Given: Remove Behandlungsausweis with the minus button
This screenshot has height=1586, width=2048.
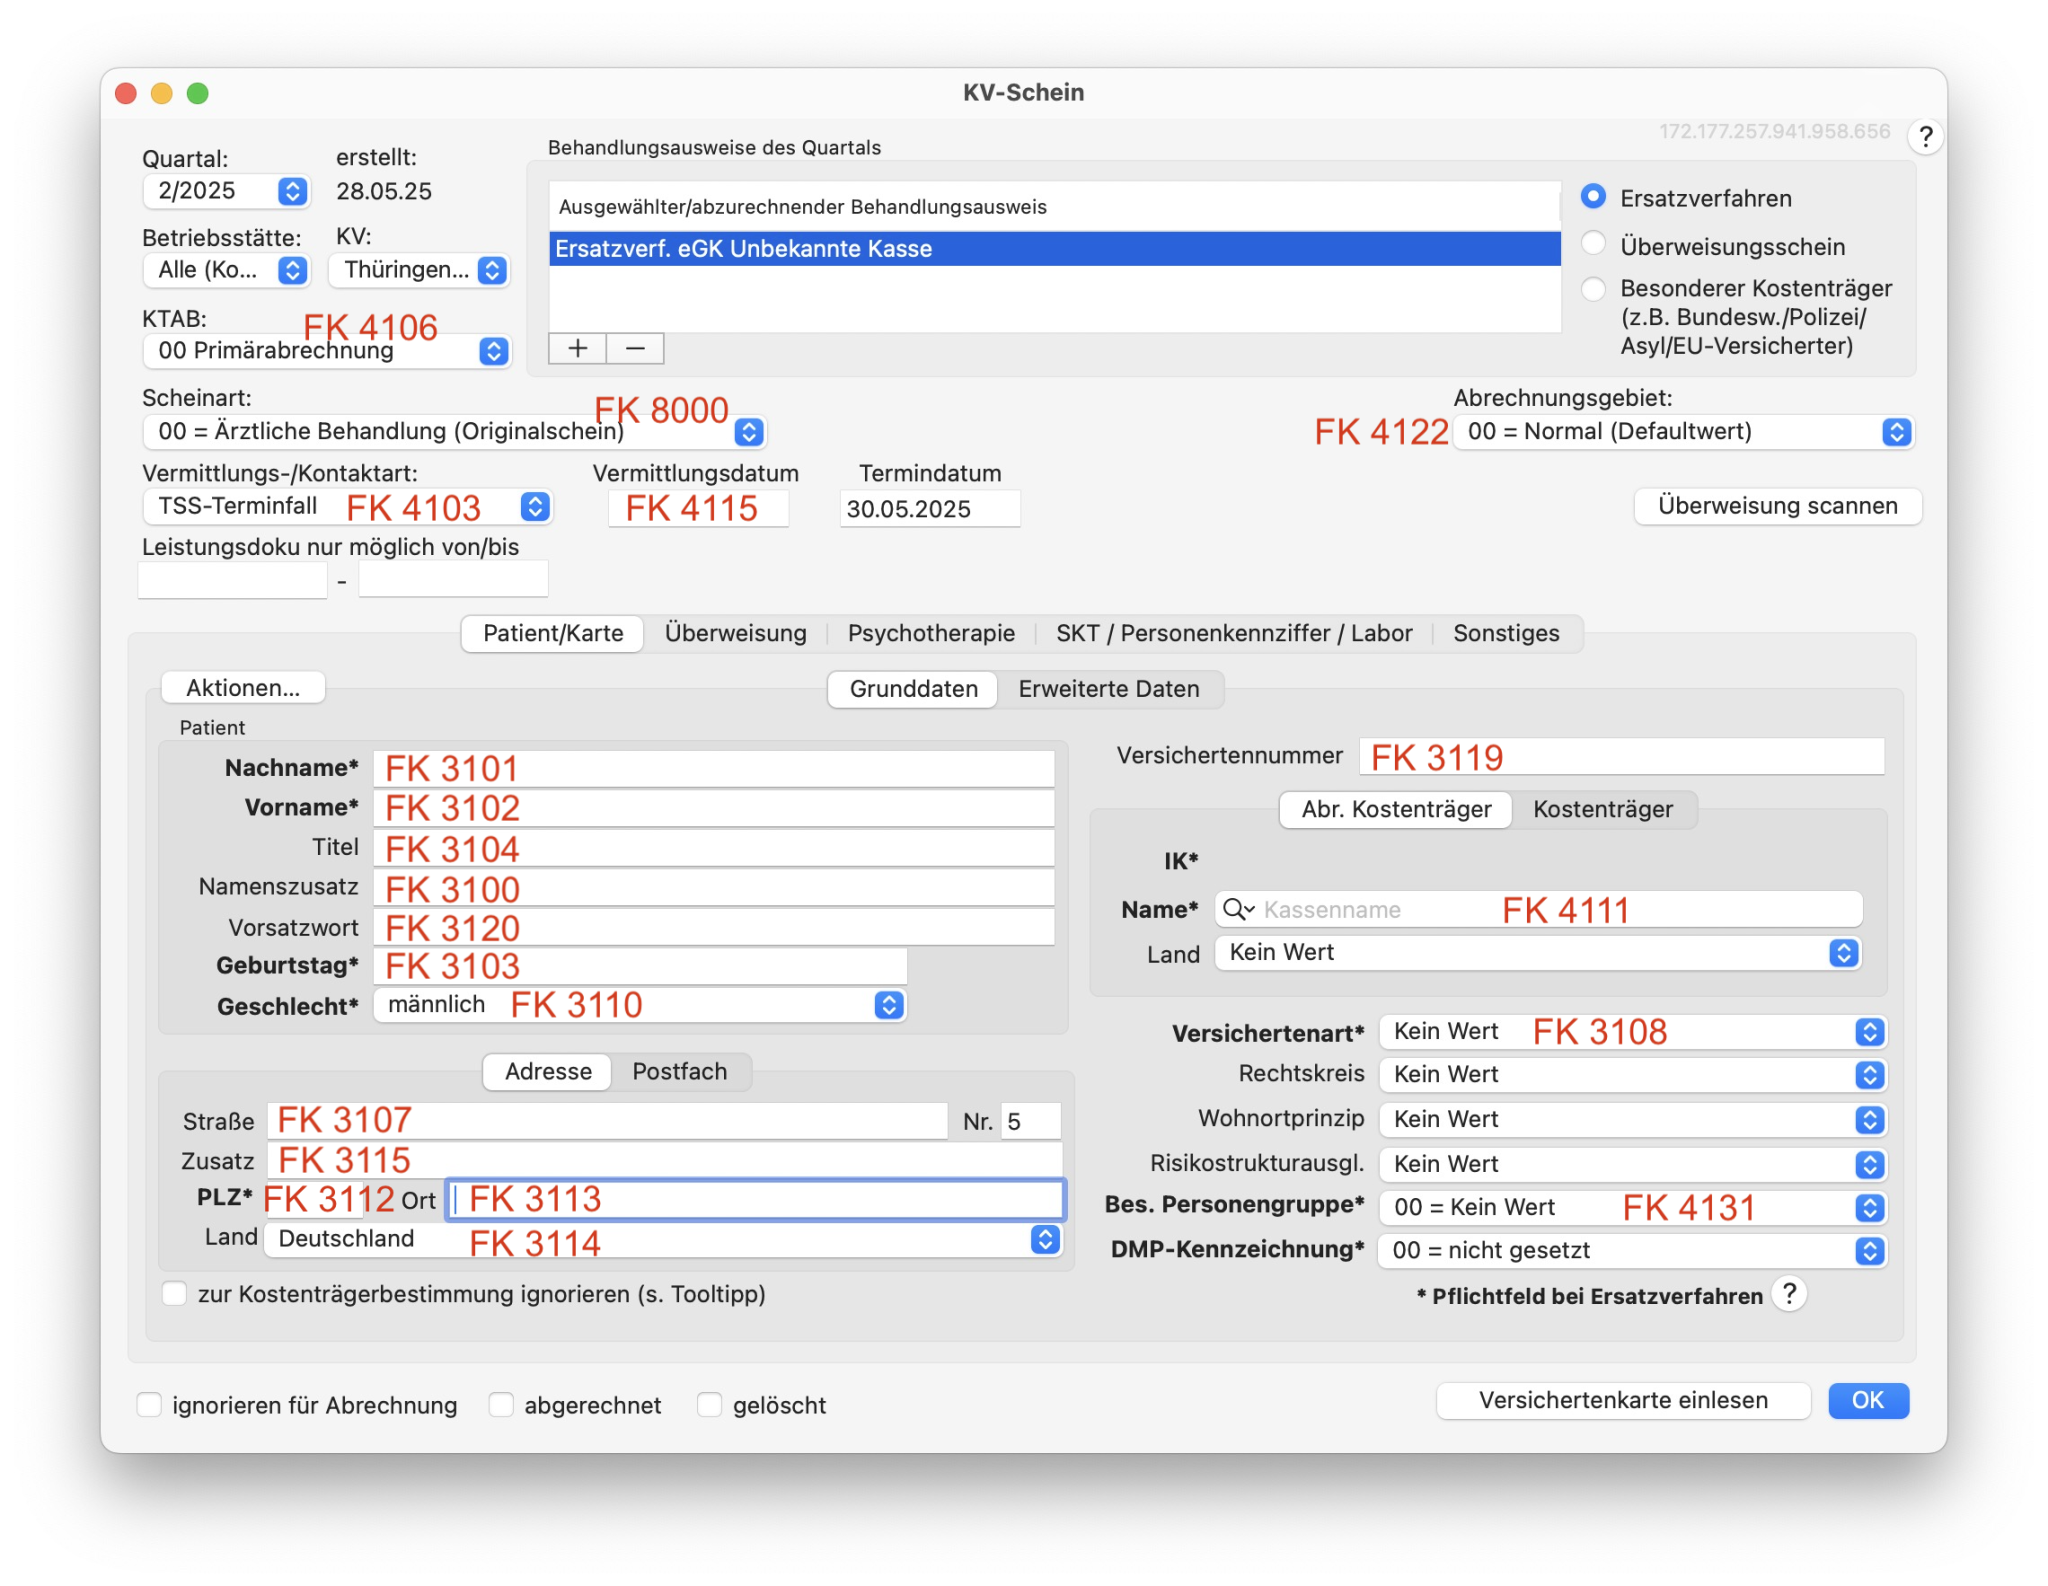Looking at the screenshot, I should point(635,348).
